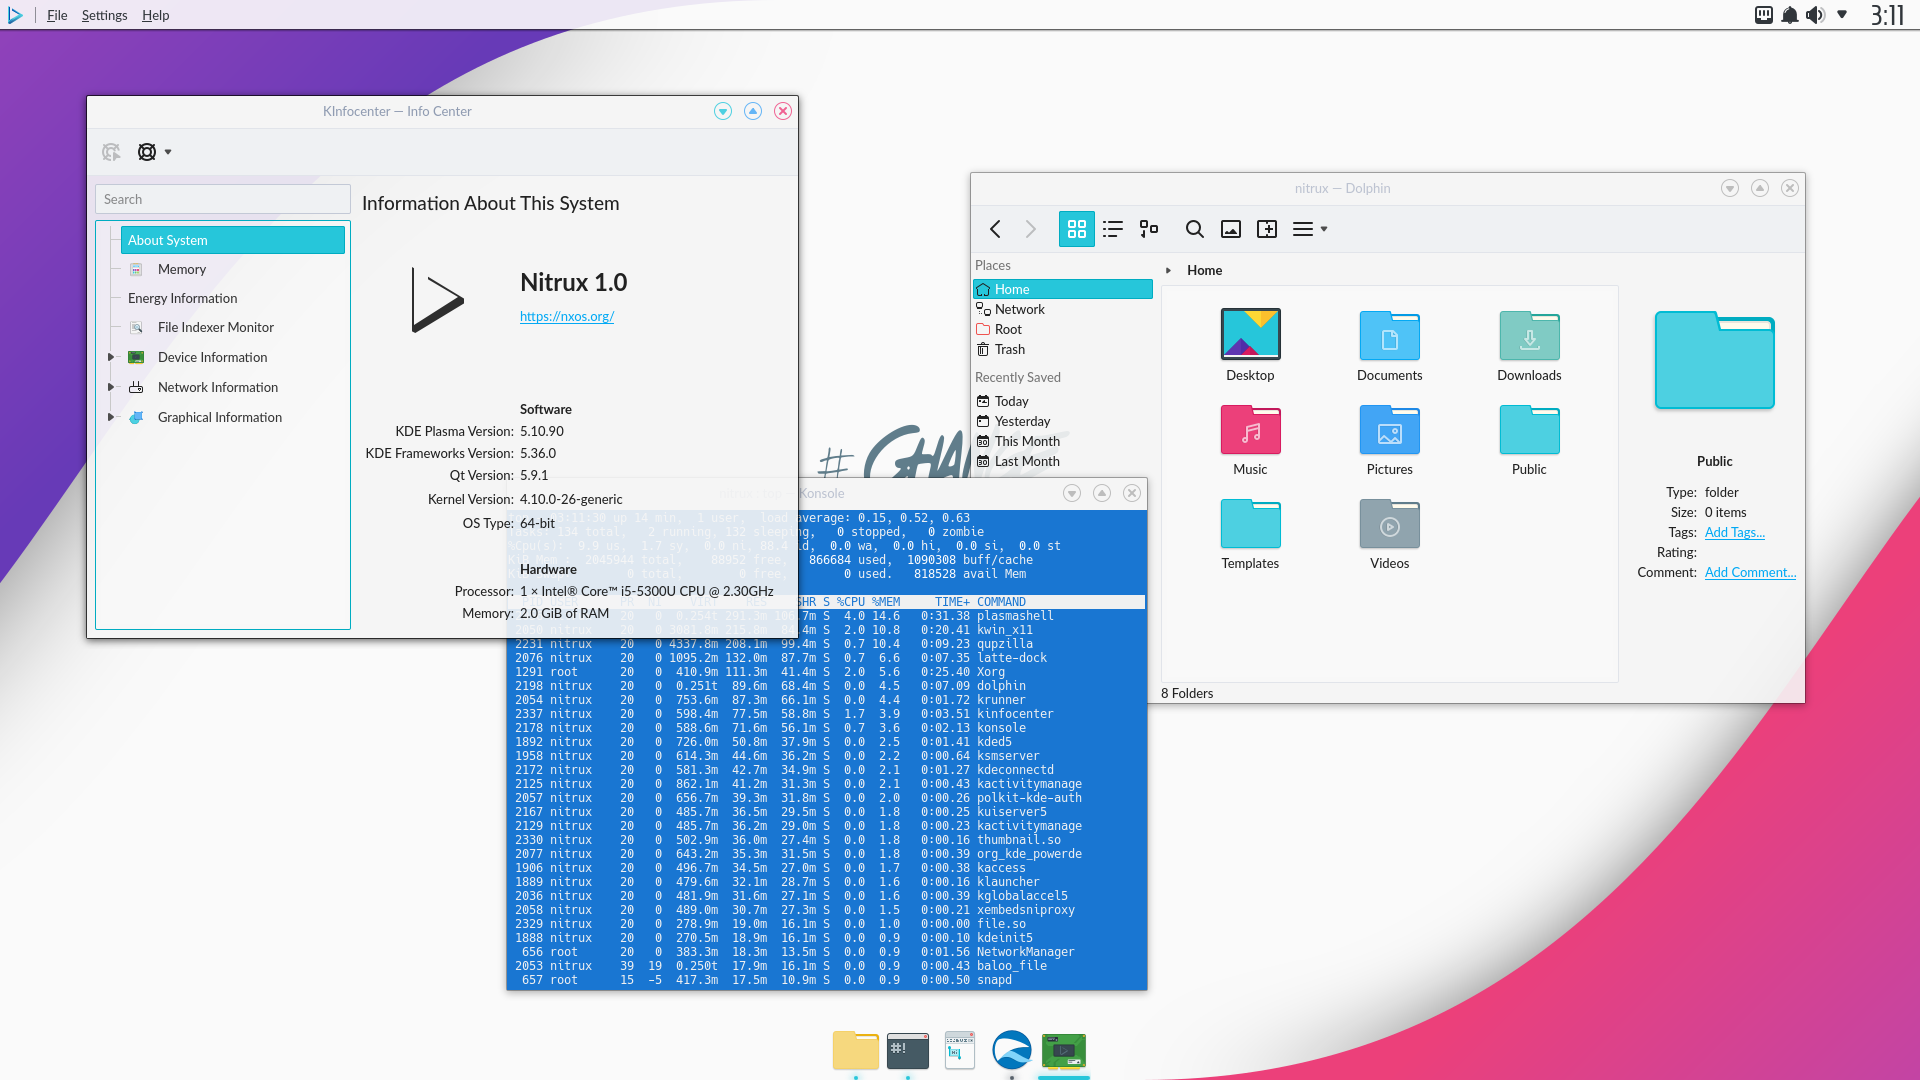Show files saved Yesterday in Dolphin
Image resolution: width=1920 pixels, height=1080 pixels.
tap(1063, 421)
